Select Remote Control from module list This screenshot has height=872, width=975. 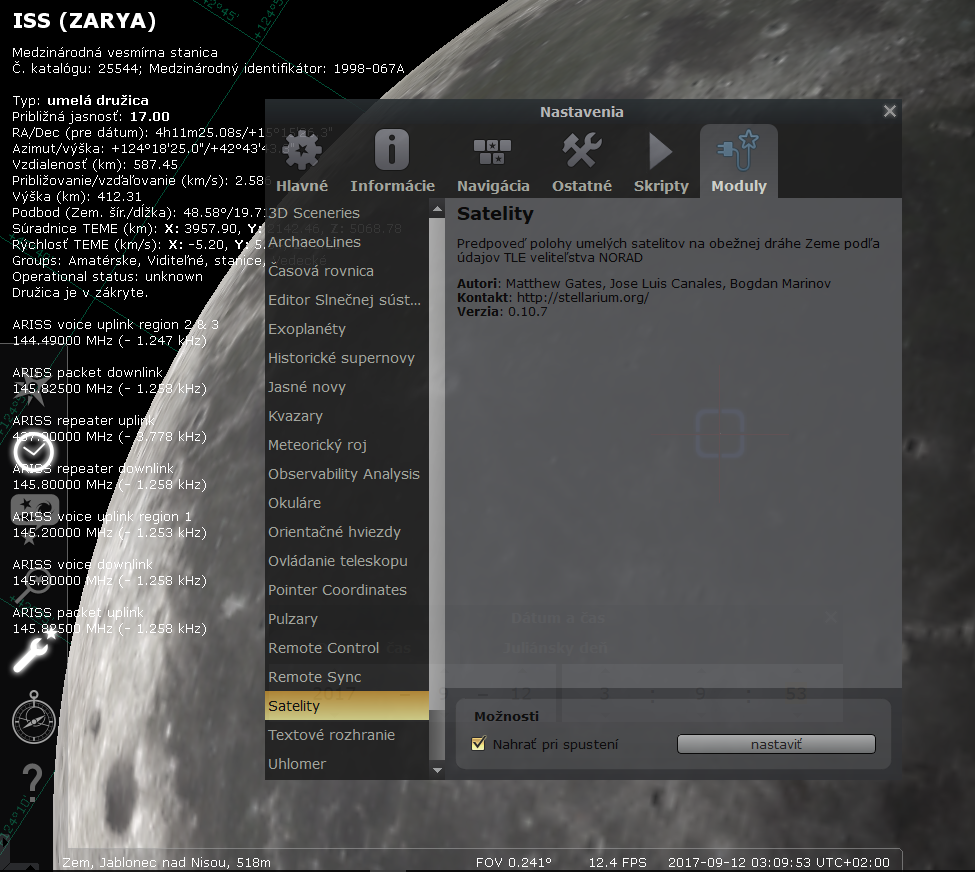[x=323, y=648]
